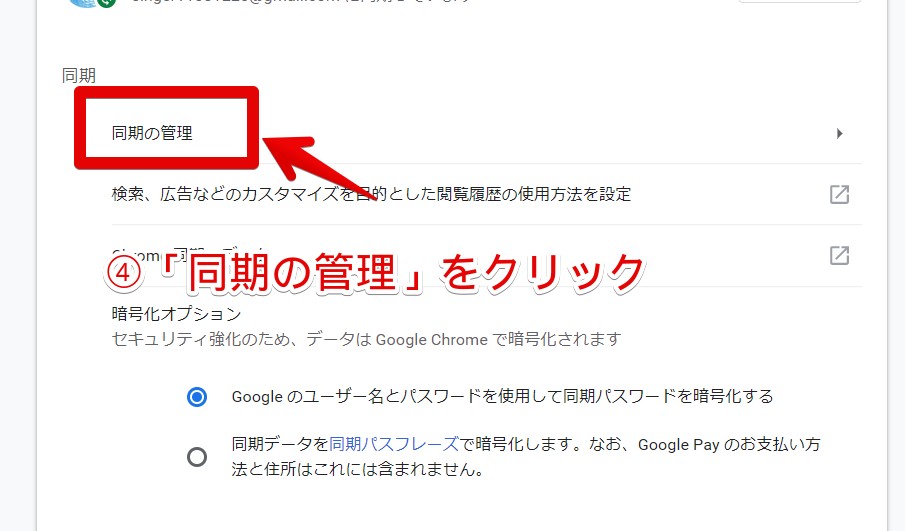Follow the 同期パスフレーズ hyperlink
905x531 pixels.
[394, 444]
